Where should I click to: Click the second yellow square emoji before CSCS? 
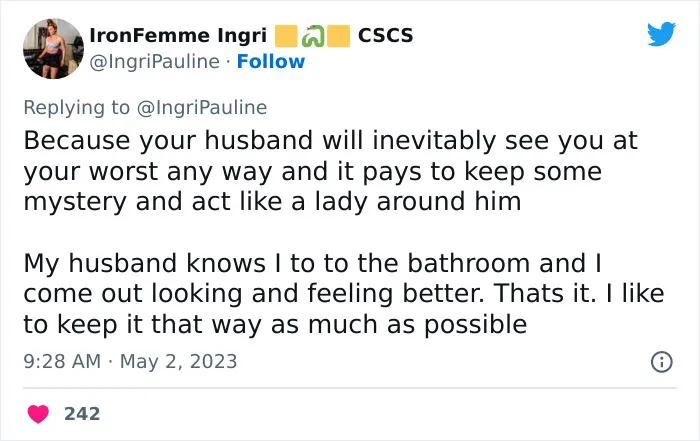pos(338,36)
